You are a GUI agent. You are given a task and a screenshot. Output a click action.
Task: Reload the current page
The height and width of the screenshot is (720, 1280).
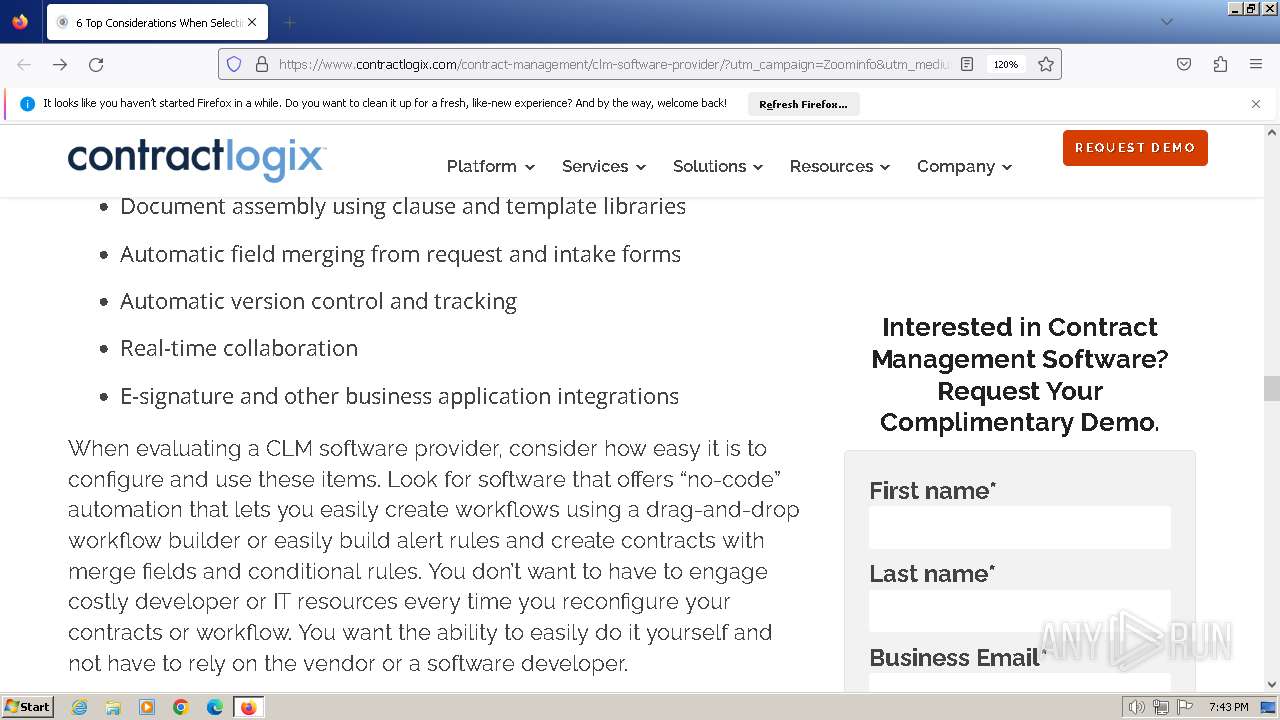[96, 64]
